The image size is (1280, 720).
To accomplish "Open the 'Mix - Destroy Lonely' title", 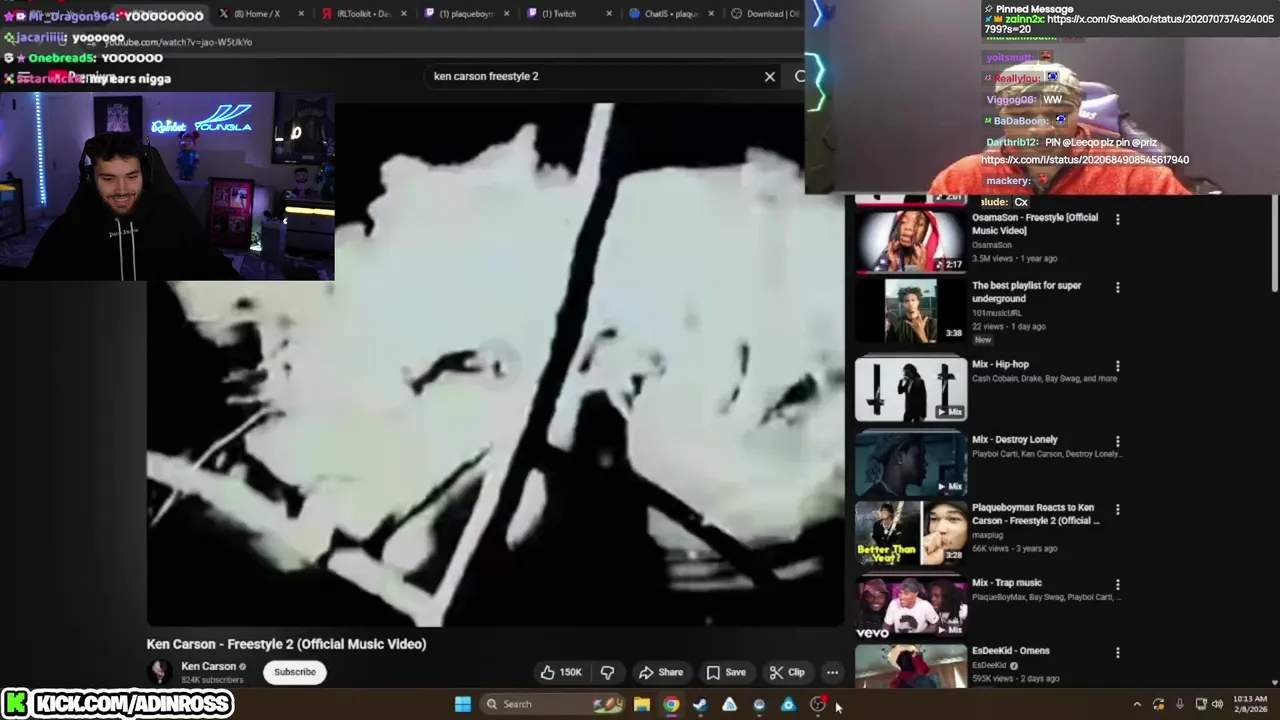I will coord(1014,440).
